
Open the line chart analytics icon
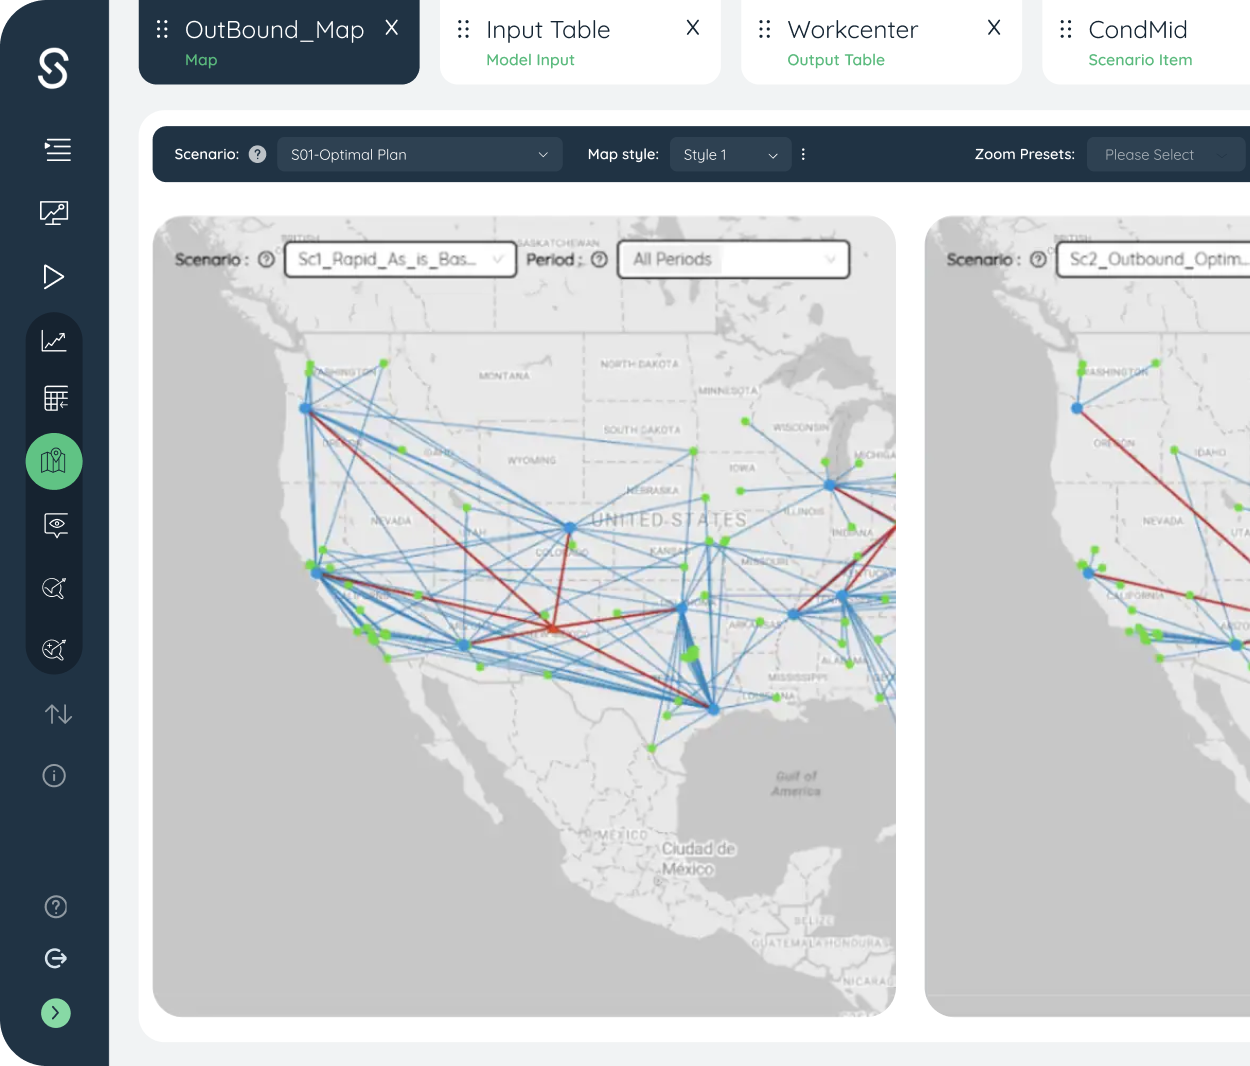point(54,341)
